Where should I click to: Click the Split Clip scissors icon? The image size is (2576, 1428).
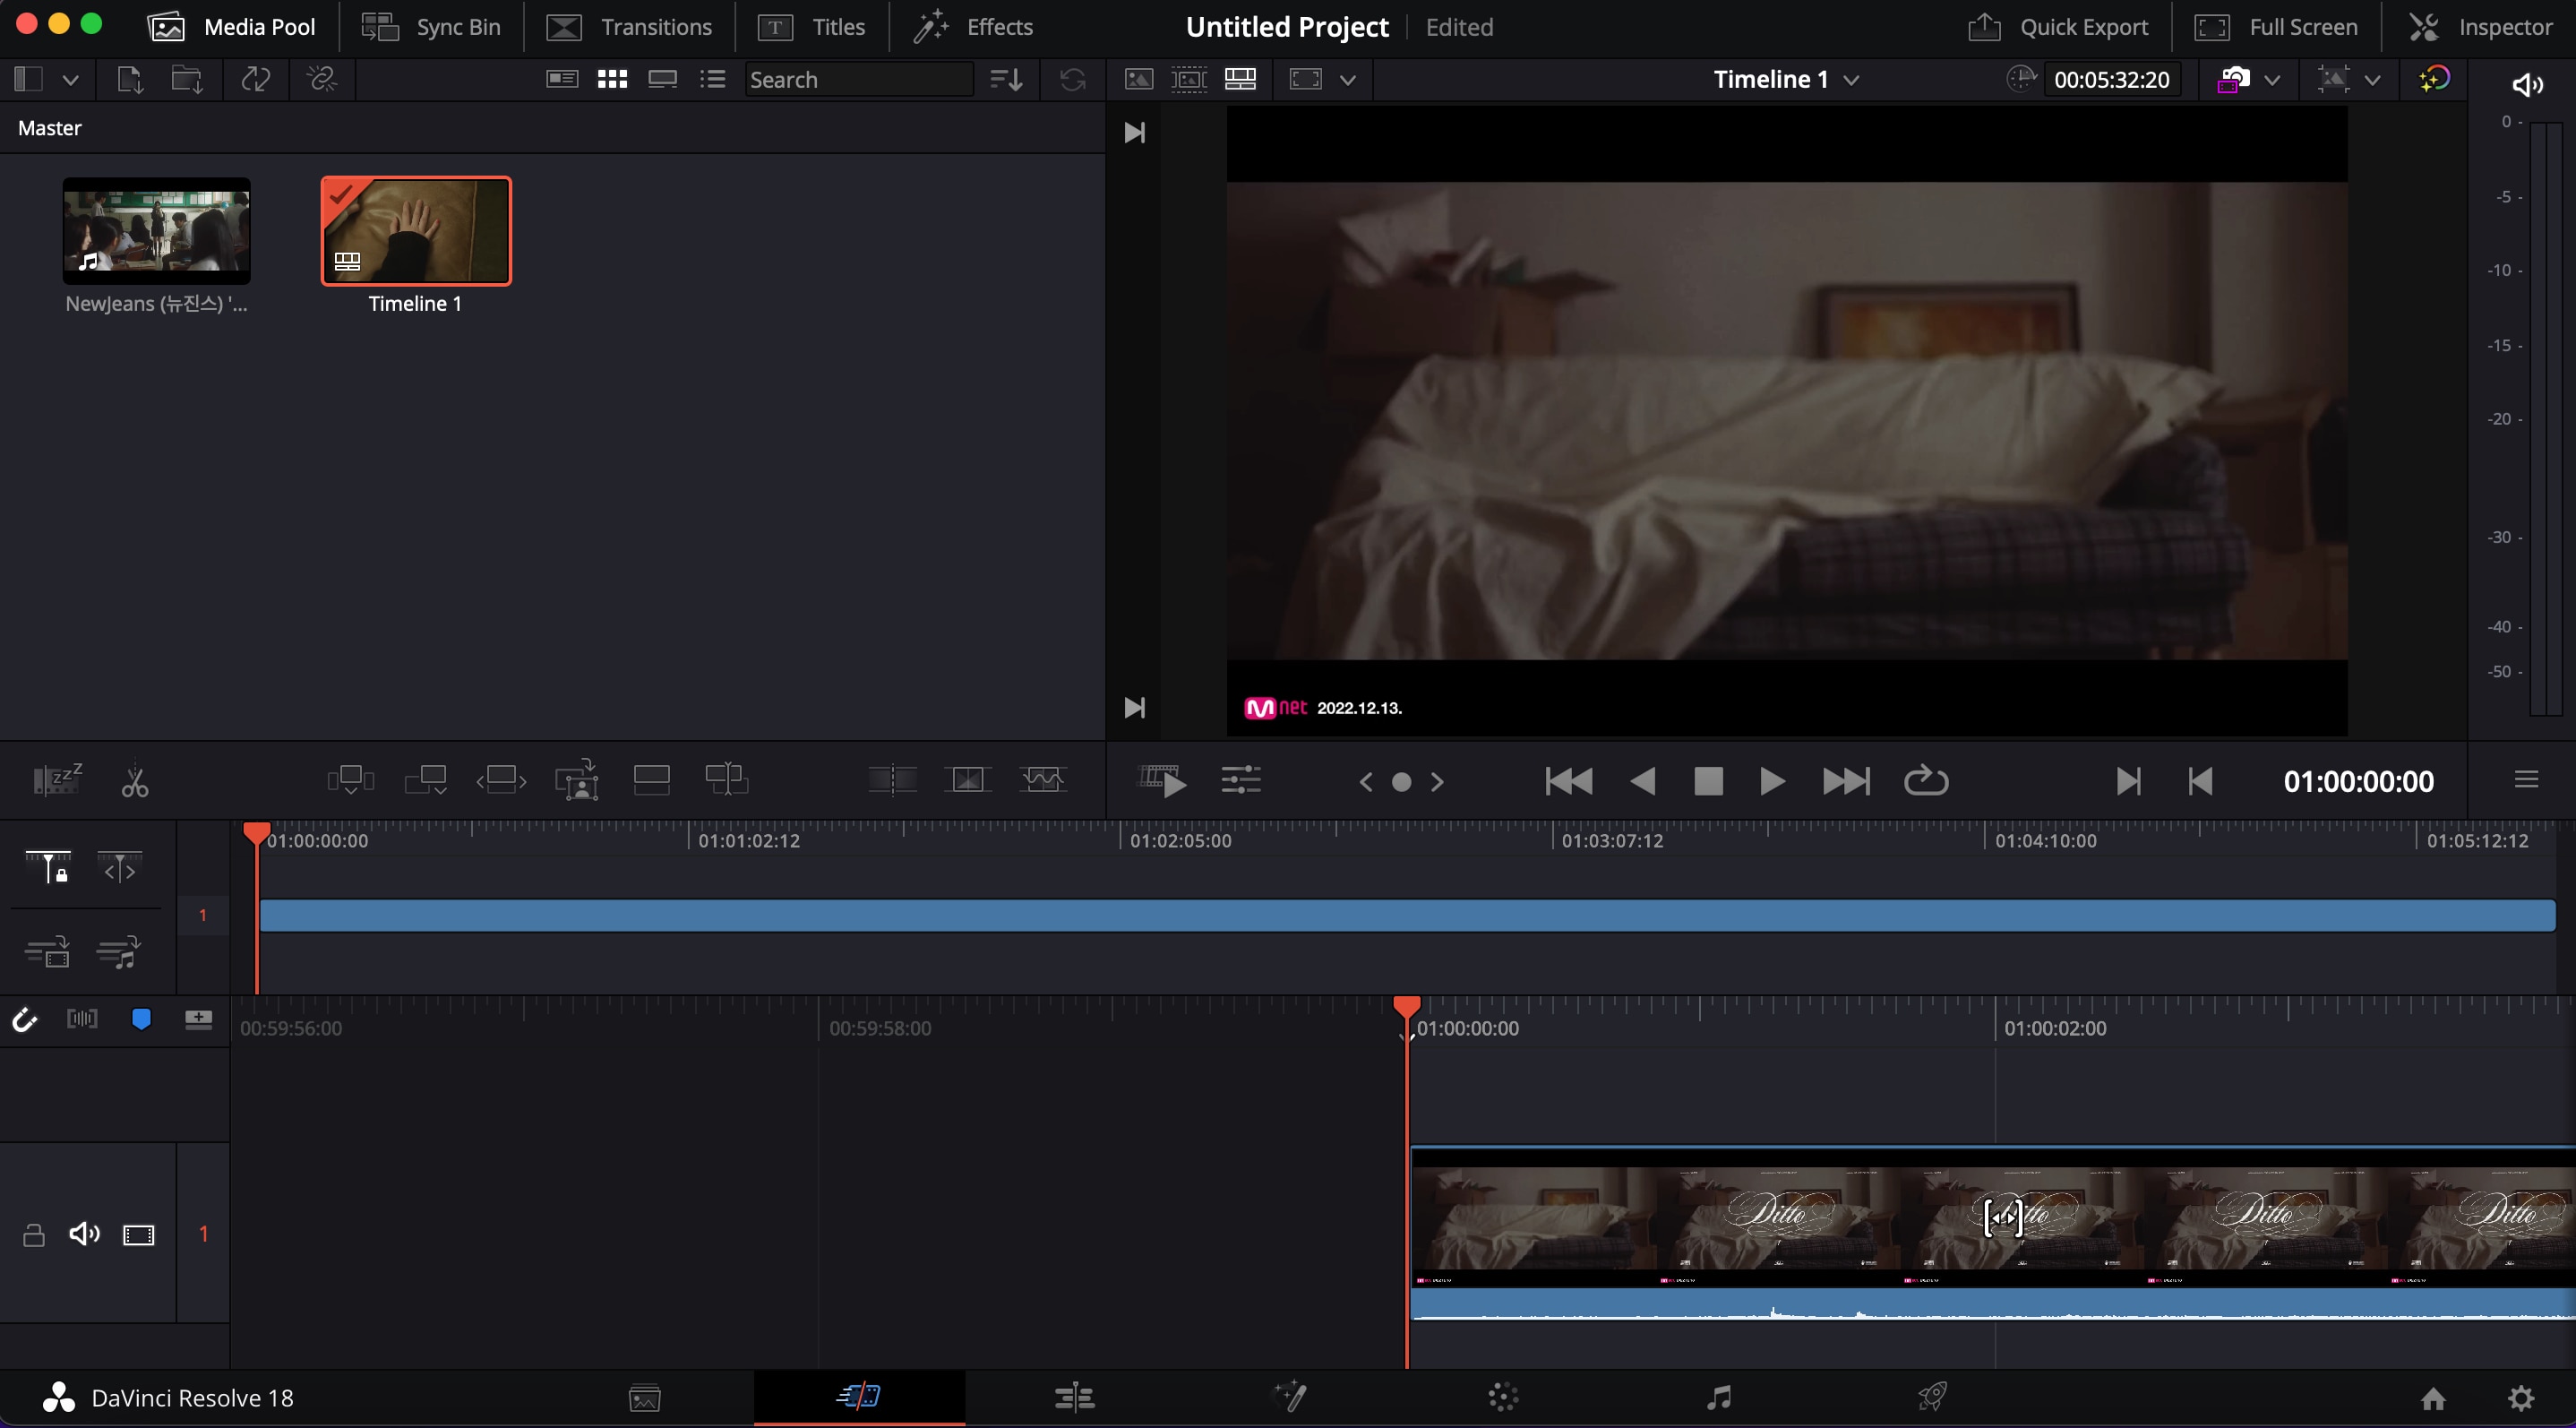134,780
